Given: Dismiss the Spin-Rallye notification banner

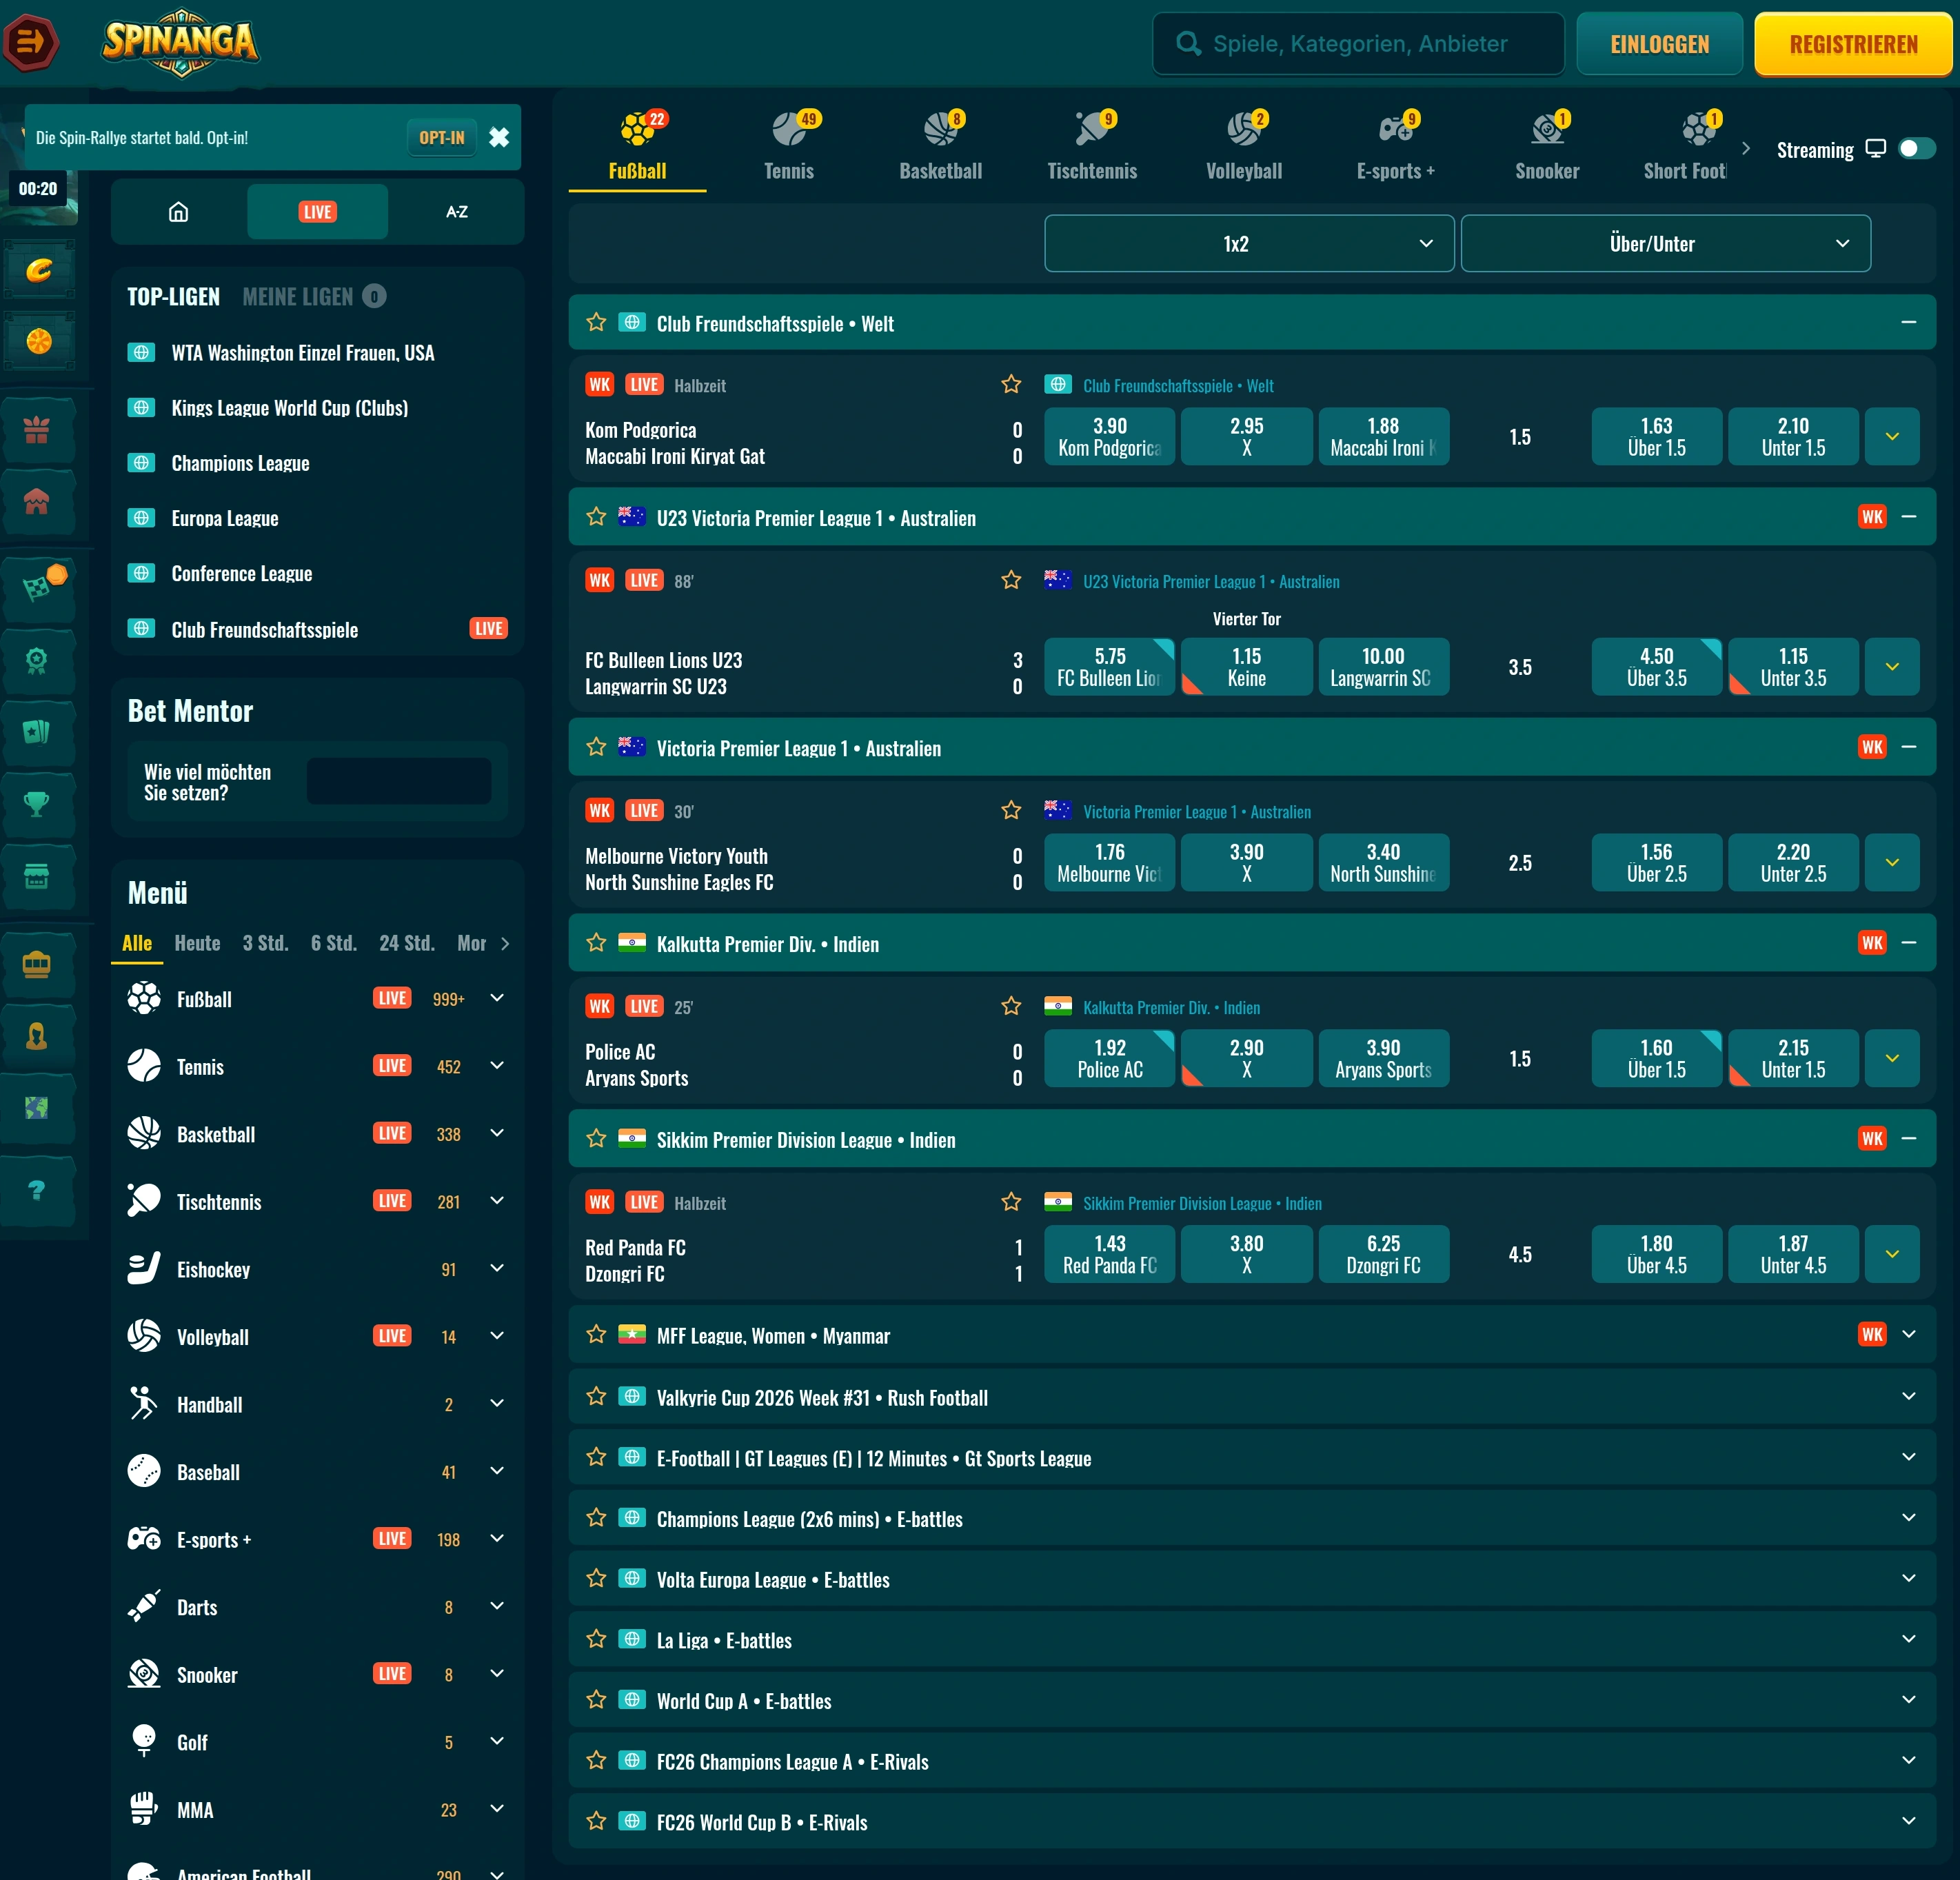Looking at the screenshot, I should coord(499,138).
